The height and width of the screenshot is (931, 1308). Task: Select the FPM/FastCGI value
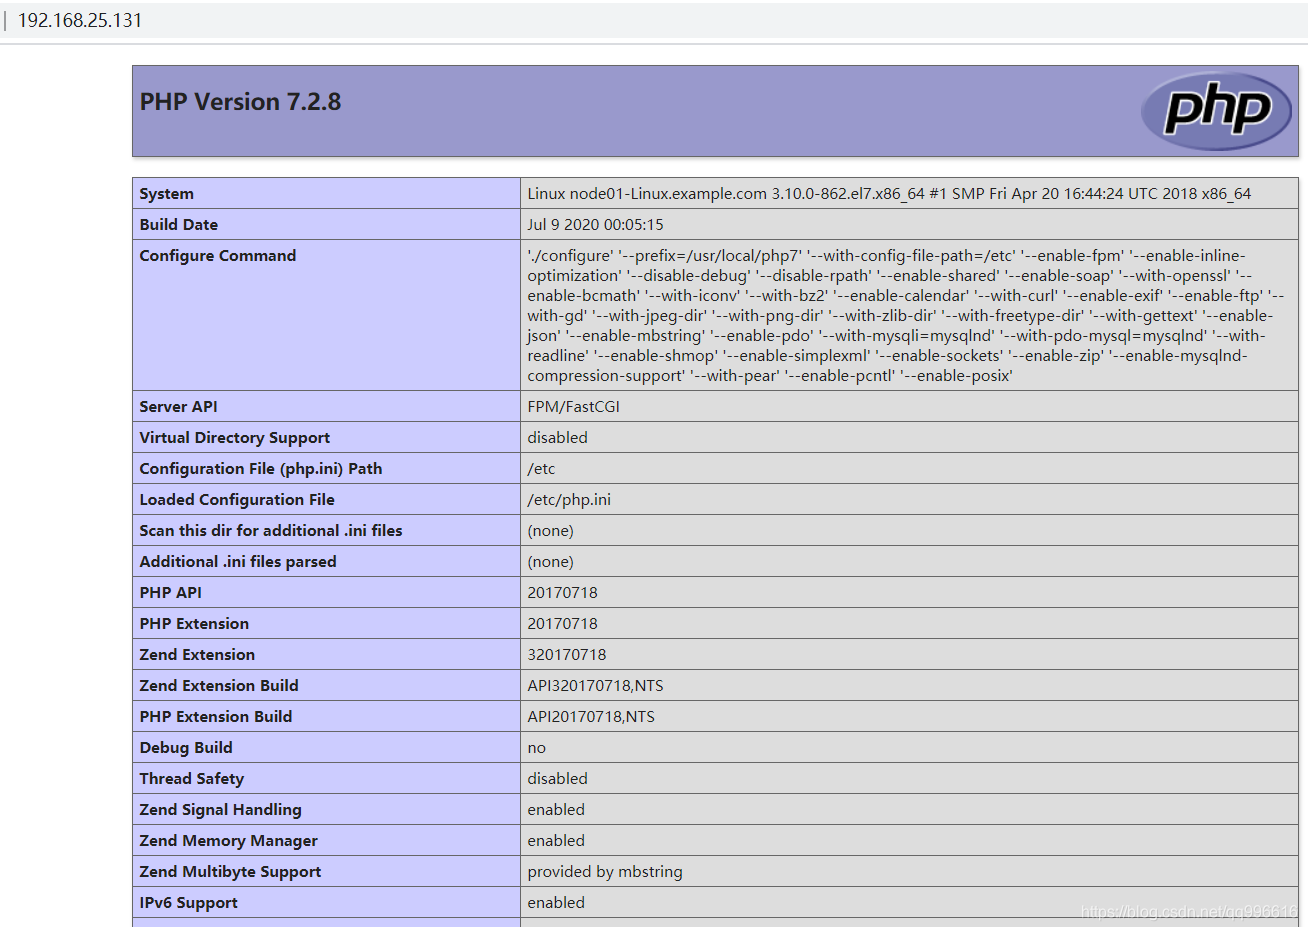(574, 407)
